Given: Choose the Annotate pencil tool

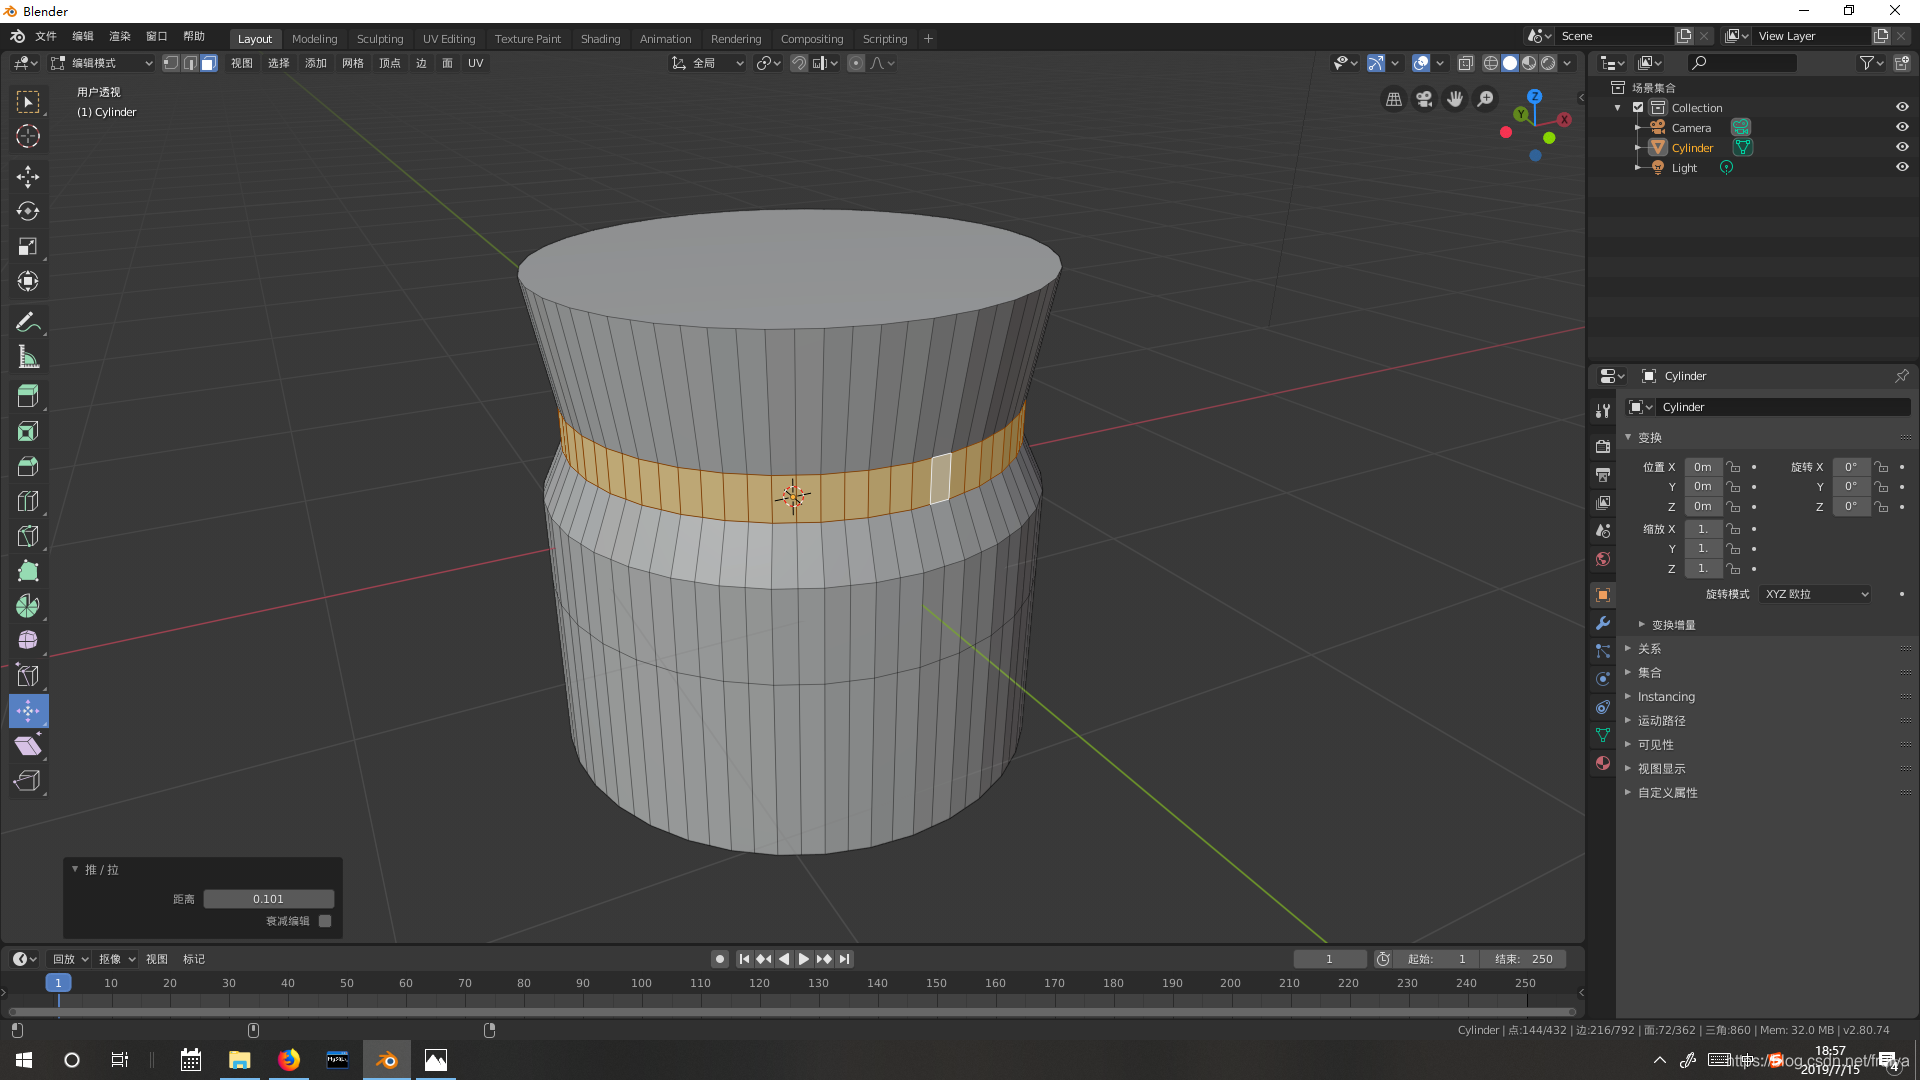Looking at the screenshot, I should tap(28, 322).
